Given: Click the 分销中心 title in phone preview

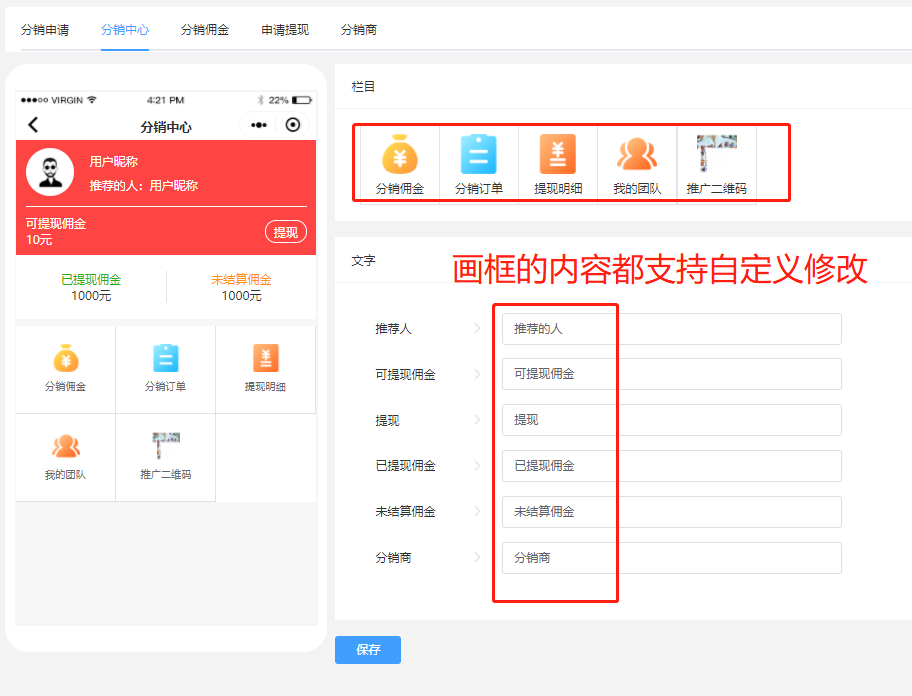Looking at the screenshot, I should point(166,127).
